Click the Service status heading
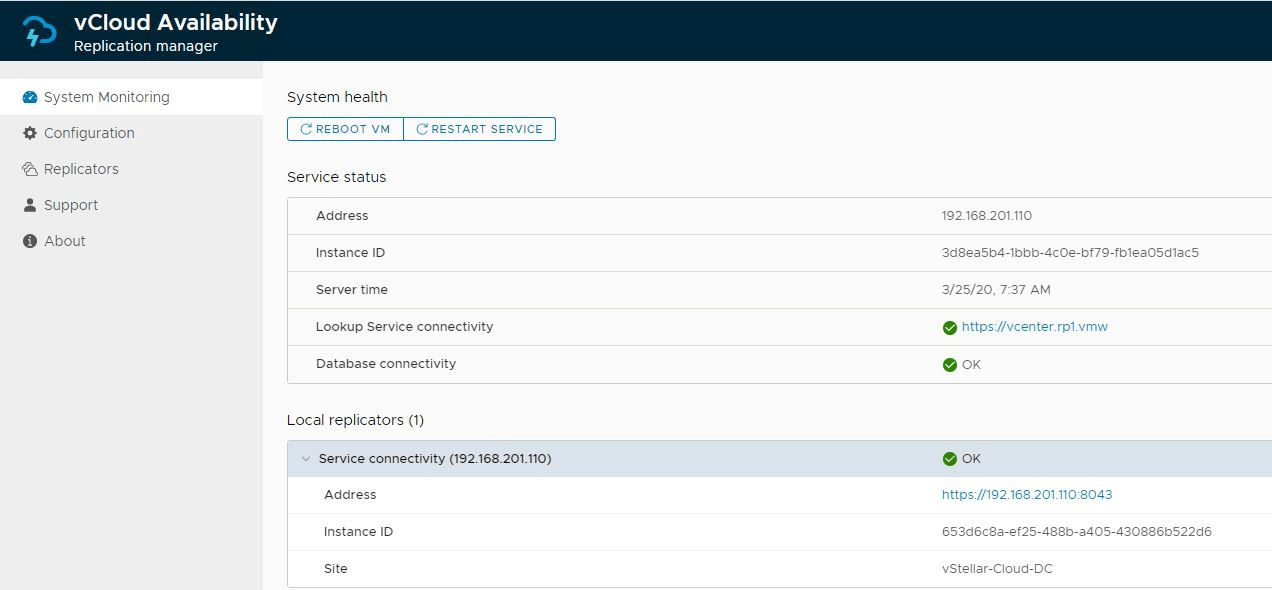1272x590 pixels. (x=336, y=177)
